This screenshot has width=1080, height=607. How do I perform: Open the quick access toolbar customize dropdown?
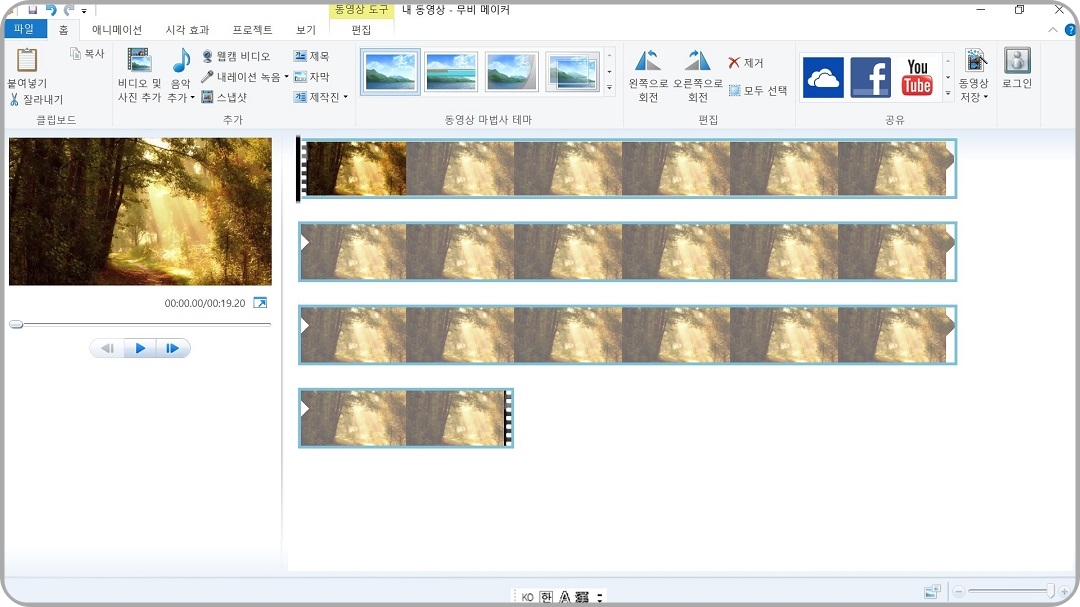pos(84,11)
